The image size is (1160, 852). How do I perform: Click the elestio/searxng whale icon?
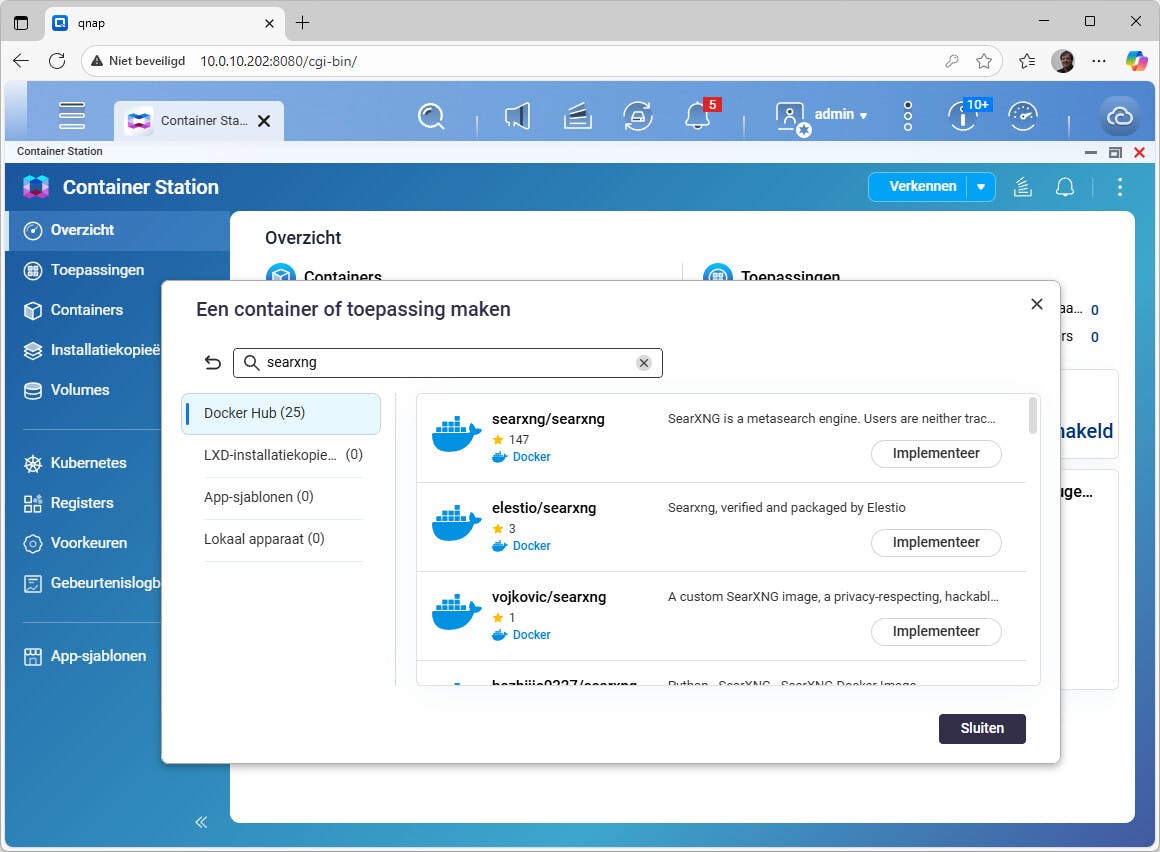click(x=456, y=523)
